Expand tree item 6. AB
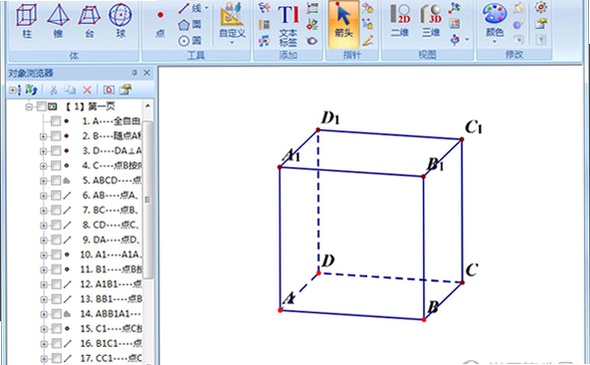Image resolution: width=590 pixels, height=365 pixels. [x=44, y=196]
